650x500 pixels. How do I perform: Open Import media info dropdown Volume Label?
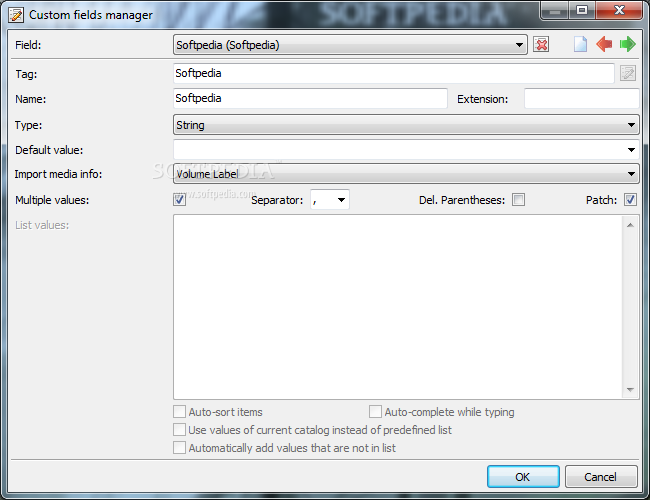pos(406,174)
